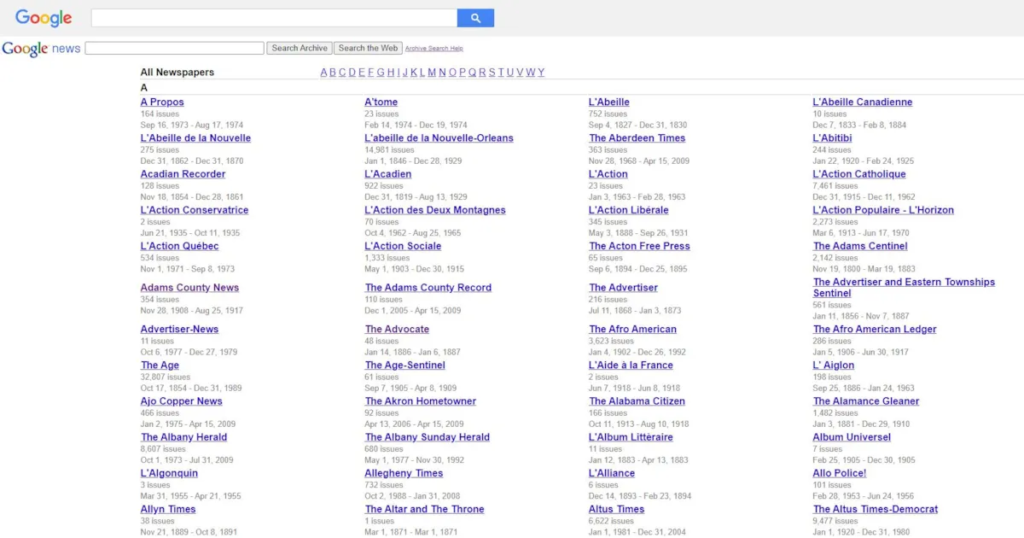Open The Altus Times-Democrat link
The image size is (1024, 538).
[x=875, y=509]
